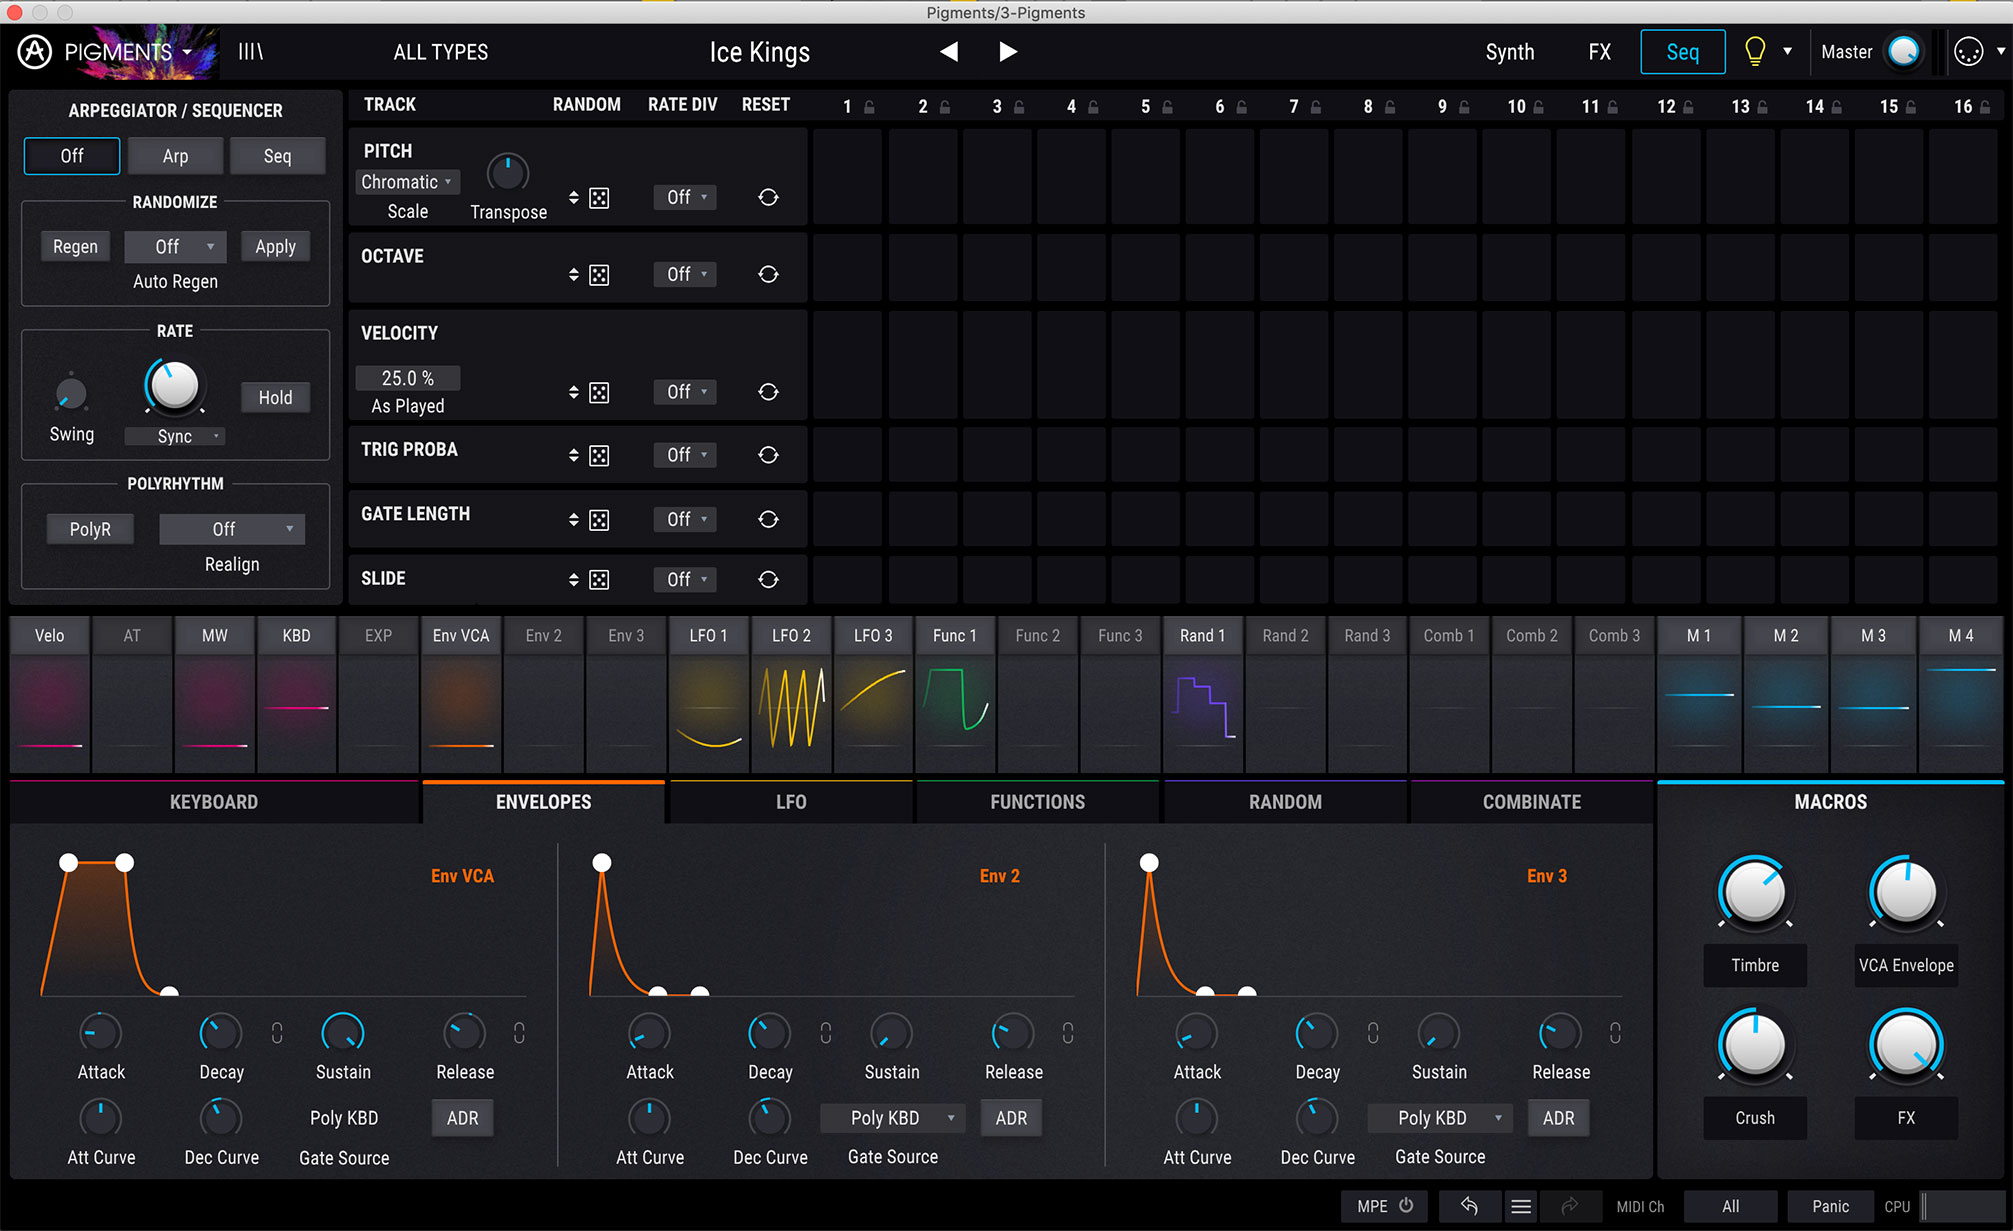
Task: Click the Velocity track random dice icon
Action: [599, 393]
